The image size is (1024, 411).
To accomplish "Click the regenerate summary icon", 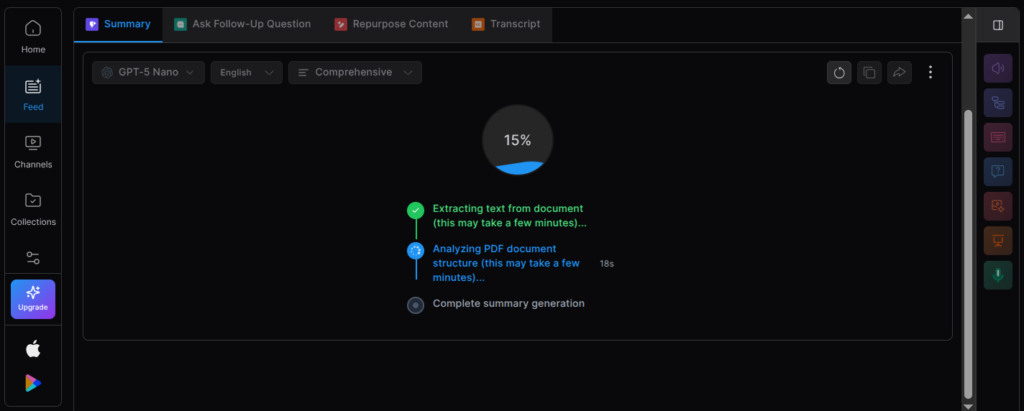I will 839,72.
